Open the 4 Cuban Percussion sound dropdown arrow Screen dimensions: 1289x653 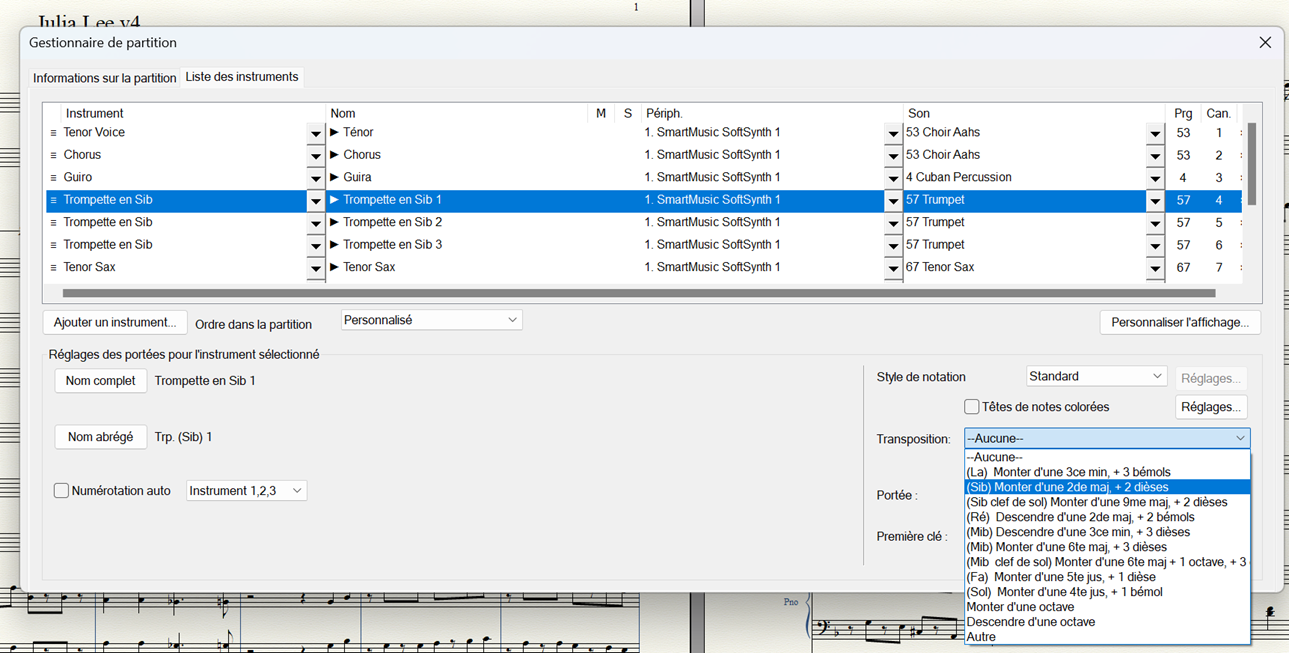pyautogui.click(x=1155, y=178)
